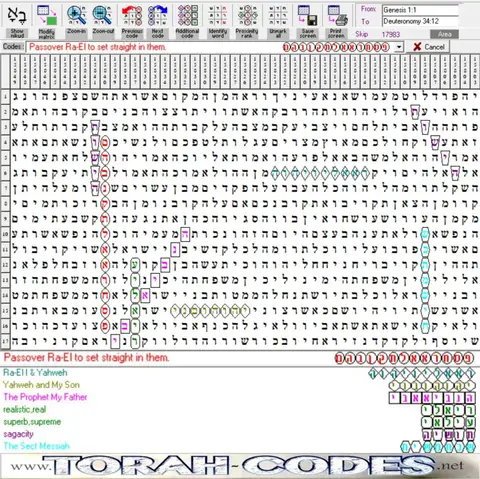Click the Codes: label
The height and width of the screenshot is (479, 480).
13,47
